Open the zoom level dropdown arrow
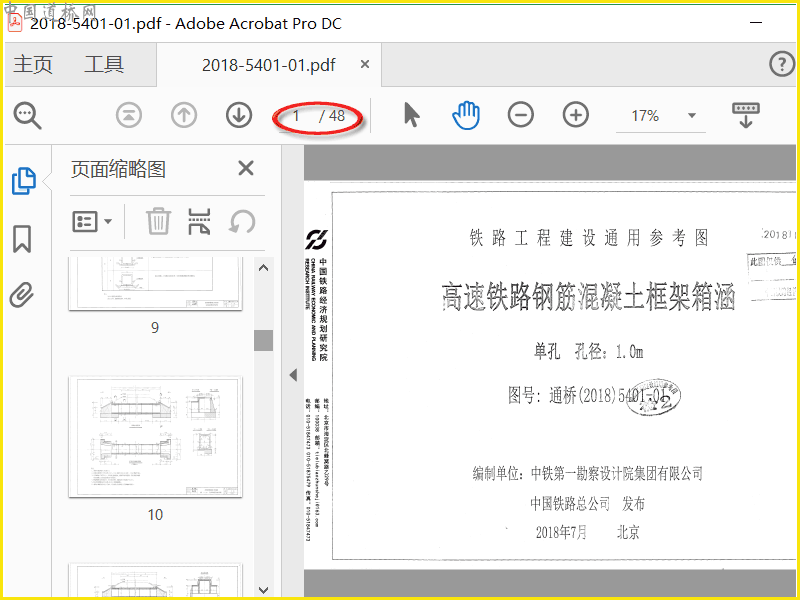Image resolution: width=800 pixels, height=600 pixels. click(x=692, y=115)
